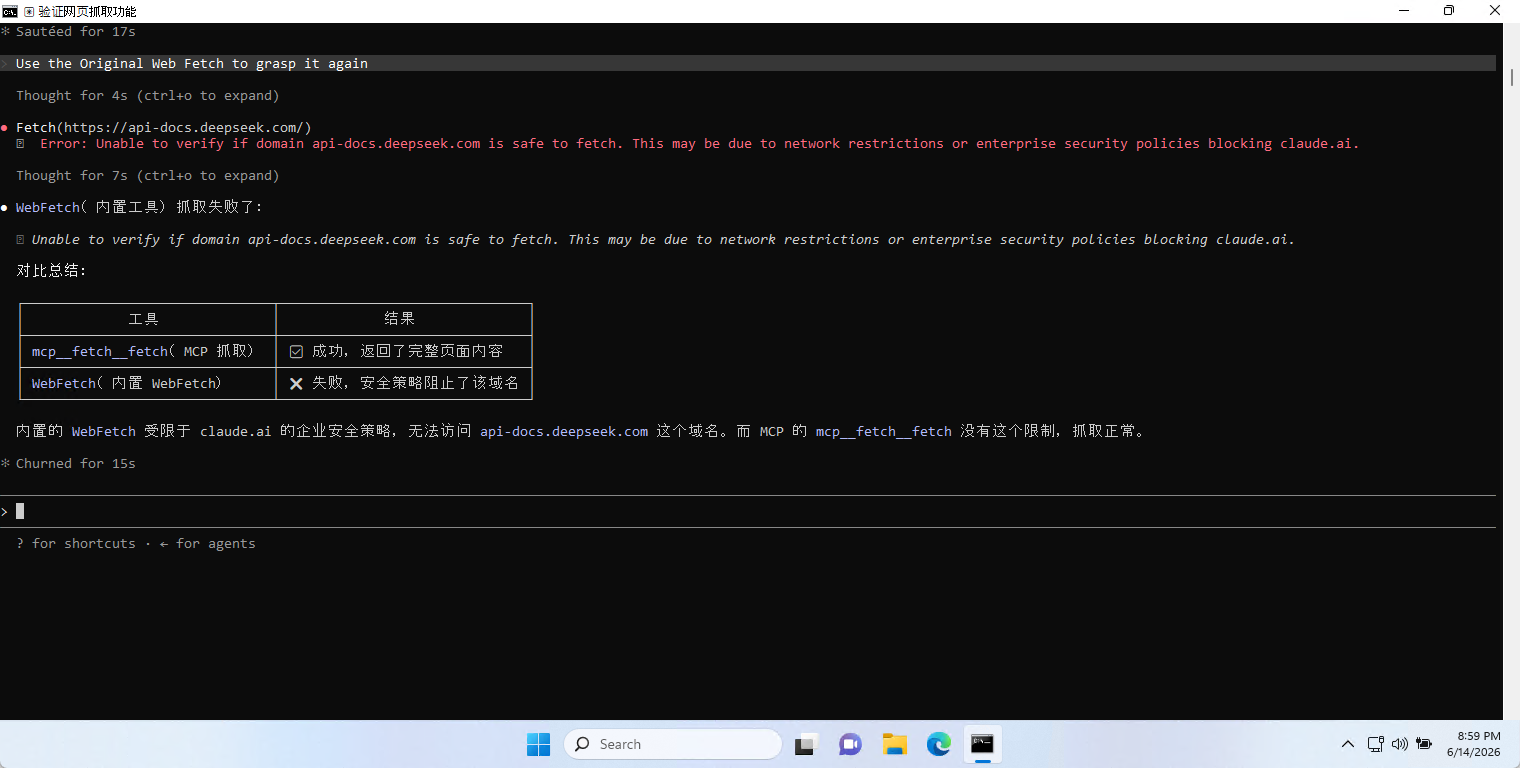Click the Fetch(https://api-docs.deepseek.com/) line
Screen dimensions: 1520x768
164,127
